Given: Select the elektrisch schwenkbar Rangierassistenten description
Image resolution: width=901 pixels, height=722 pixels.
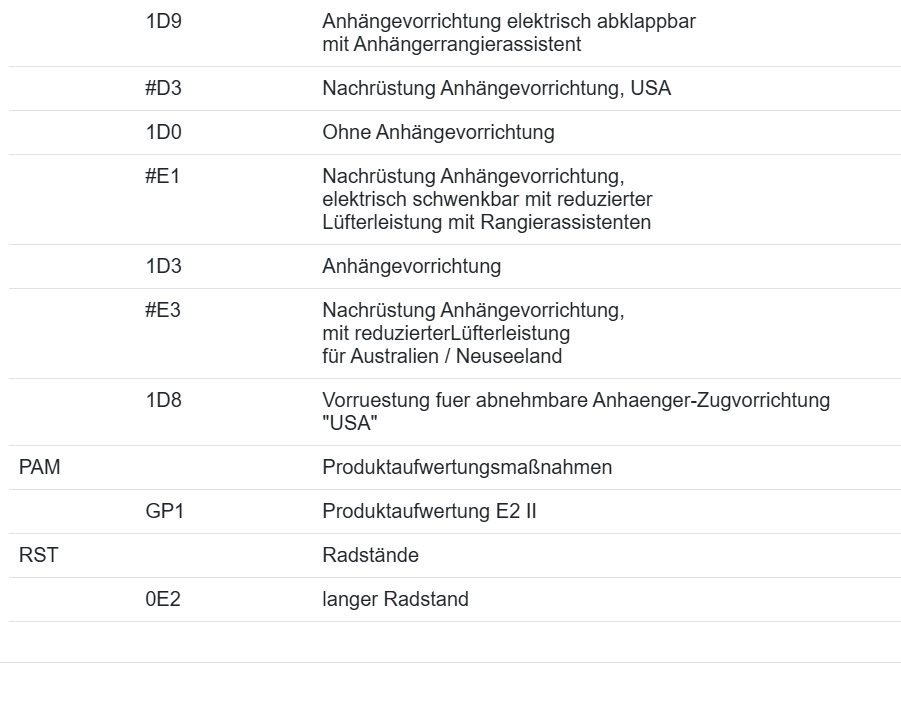Looking at the screenshot, I should pyautogui.click(x=486, y=199).
